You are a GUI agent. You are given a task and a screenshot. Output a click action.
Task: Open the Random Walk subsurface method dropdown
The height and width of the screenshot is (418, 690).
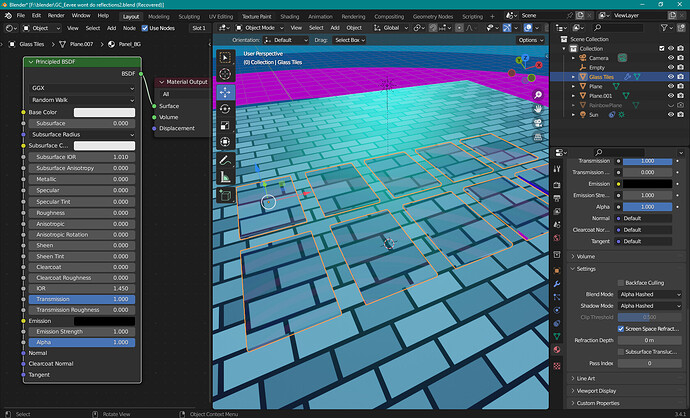click(x=82, y=100)
